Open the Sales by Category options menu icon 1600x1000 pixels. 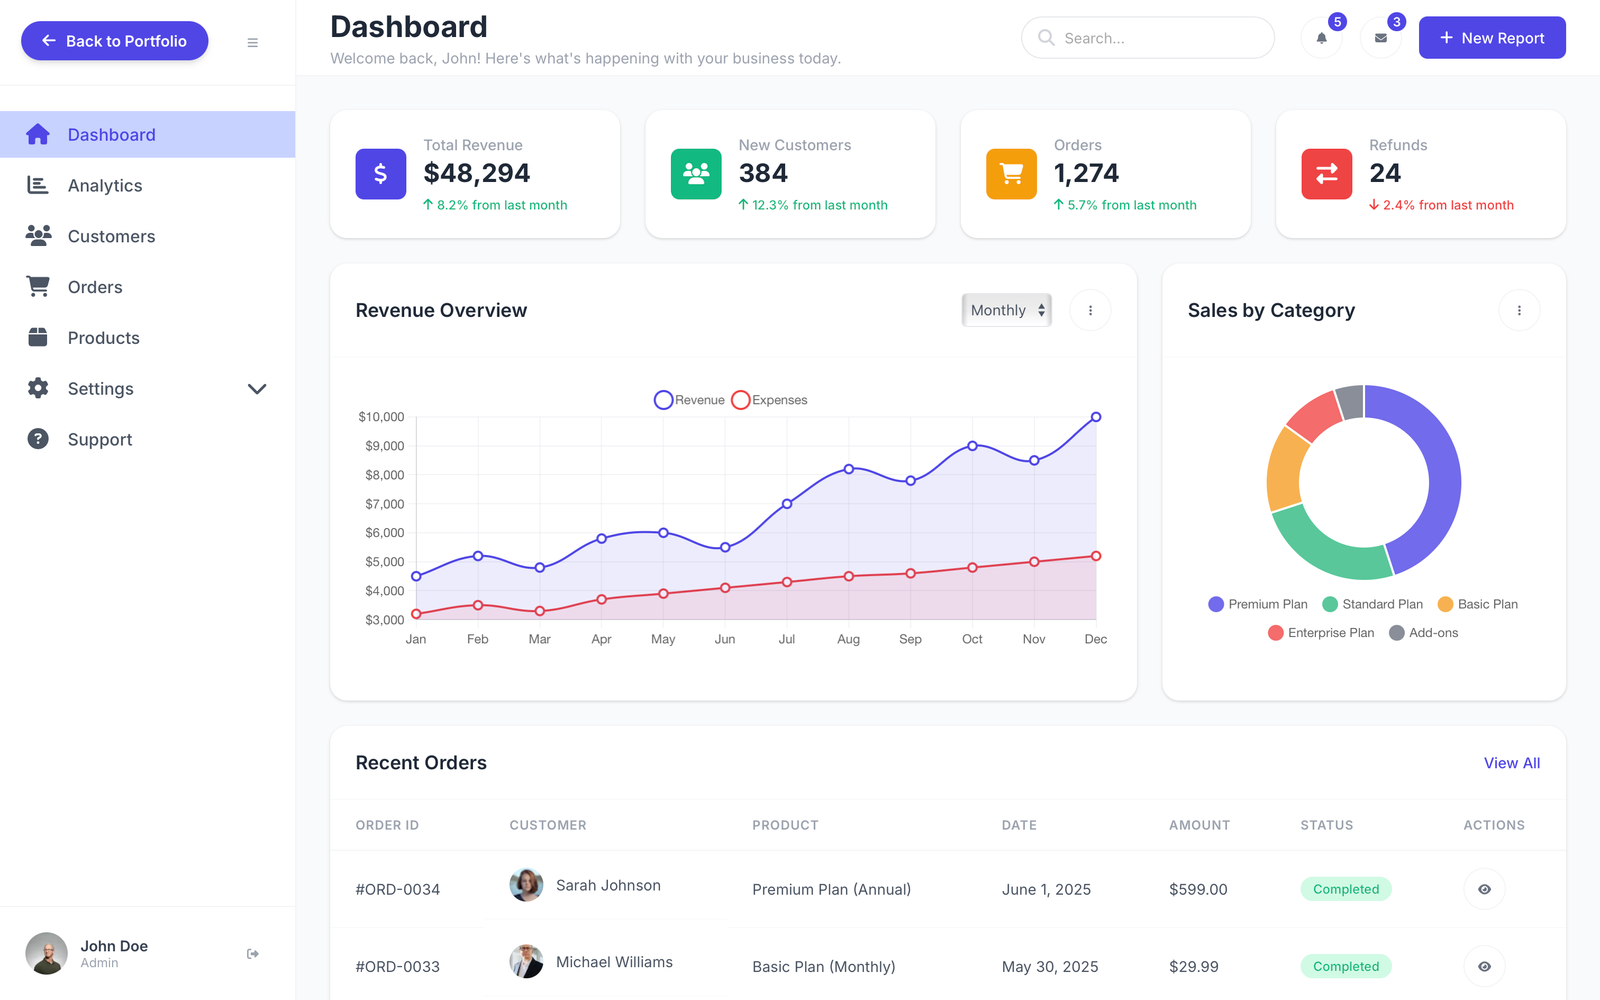1519,310
